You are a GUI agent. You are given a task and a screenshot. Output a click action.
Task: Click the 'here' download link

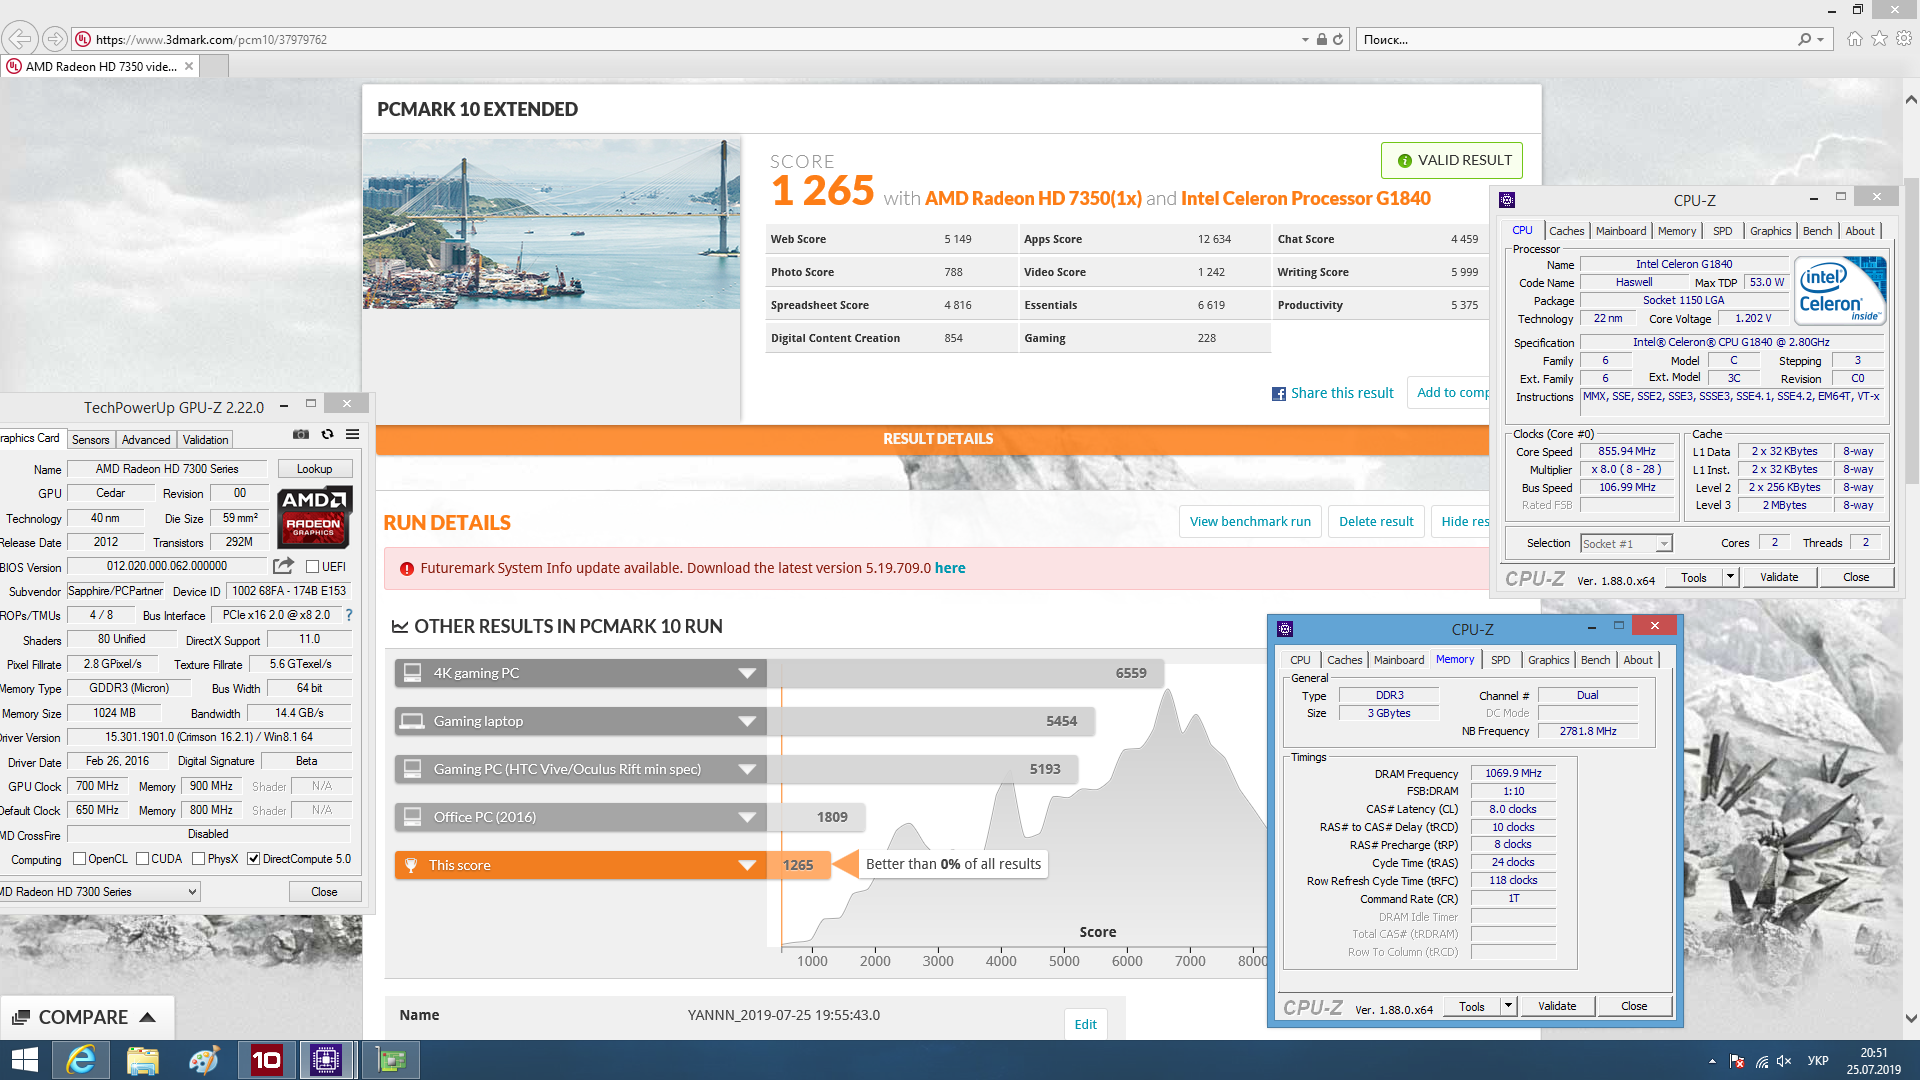950,568
